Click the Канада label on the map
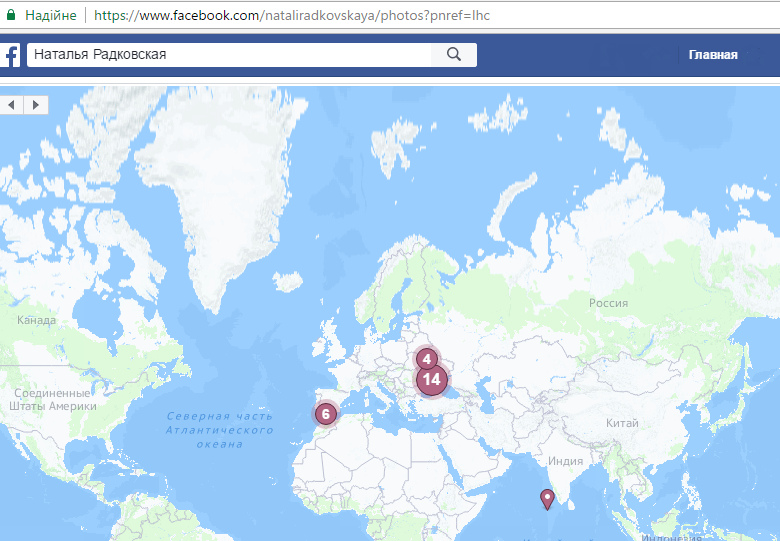 [37, 320]
